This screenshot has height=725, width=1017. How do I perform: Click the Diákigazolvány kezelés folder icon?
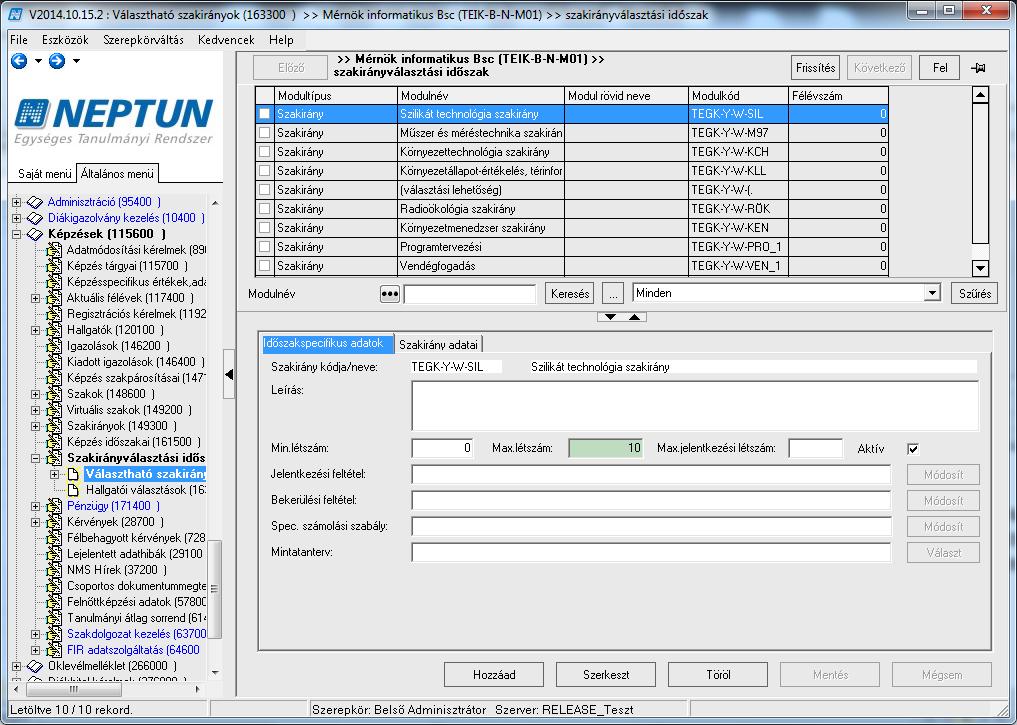pos(34,219)
